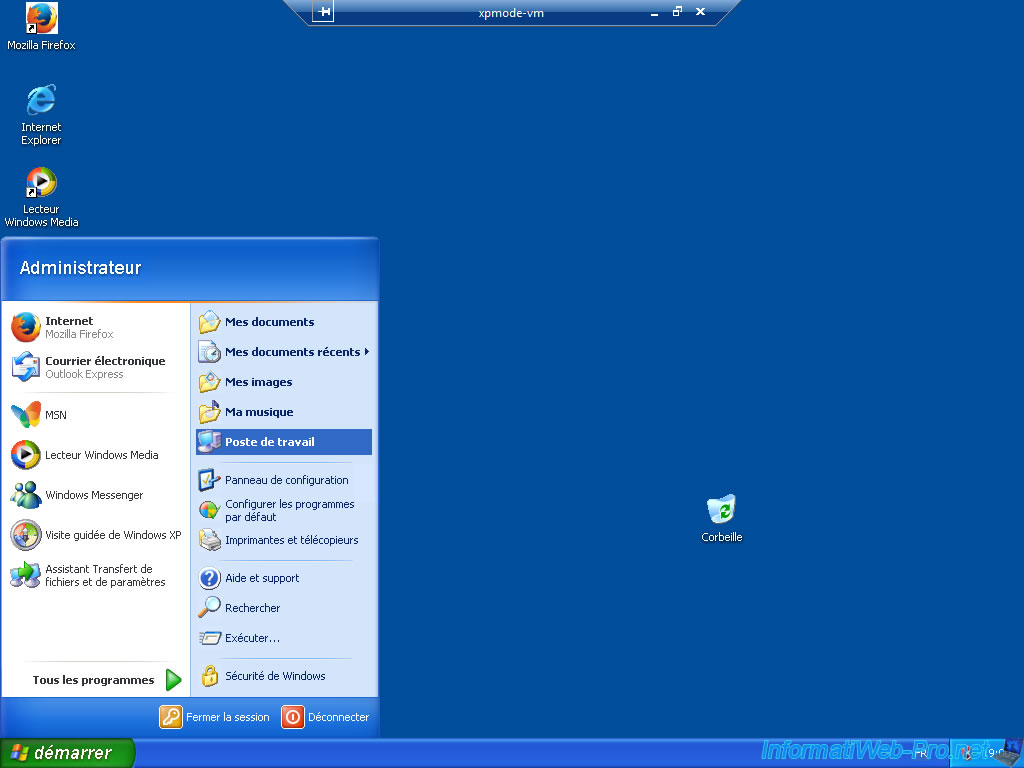Open the Mes images folder
The height and width of the screenshot is (768, 1024).
point(284,382)
